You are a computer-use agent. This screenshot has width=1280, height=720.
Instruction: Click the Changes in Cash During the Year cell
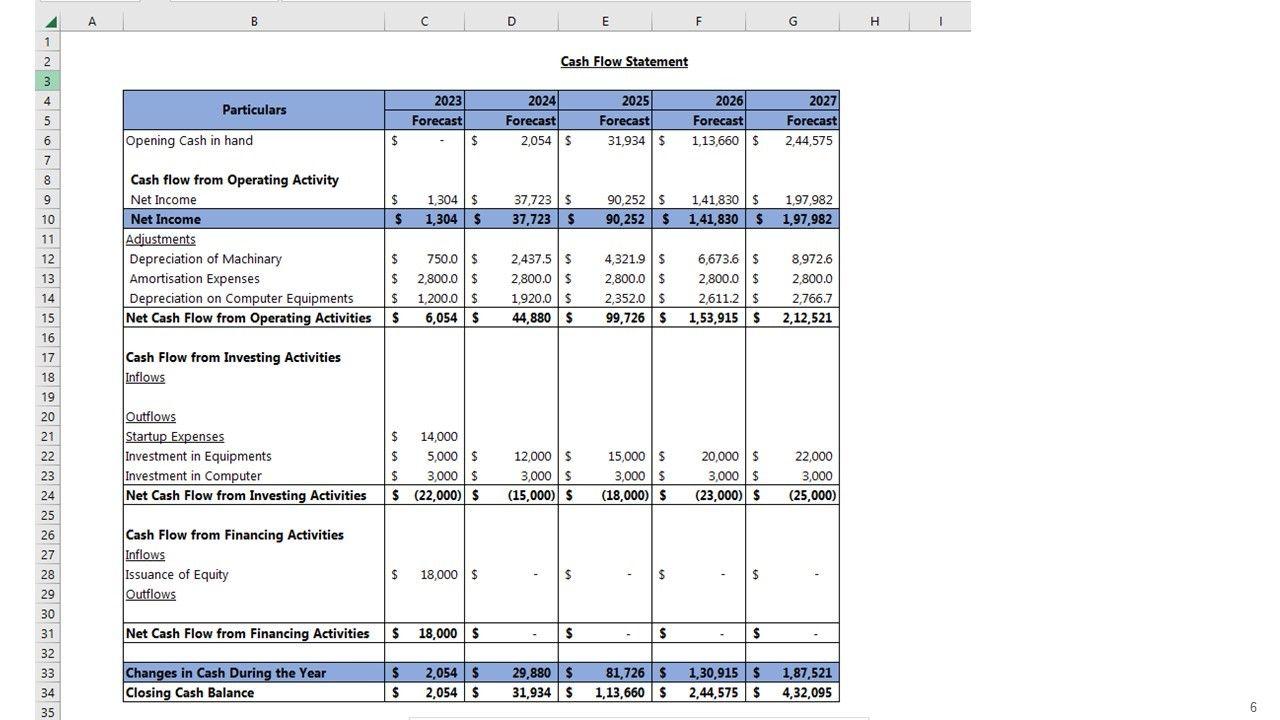click(x=226, y=673)
